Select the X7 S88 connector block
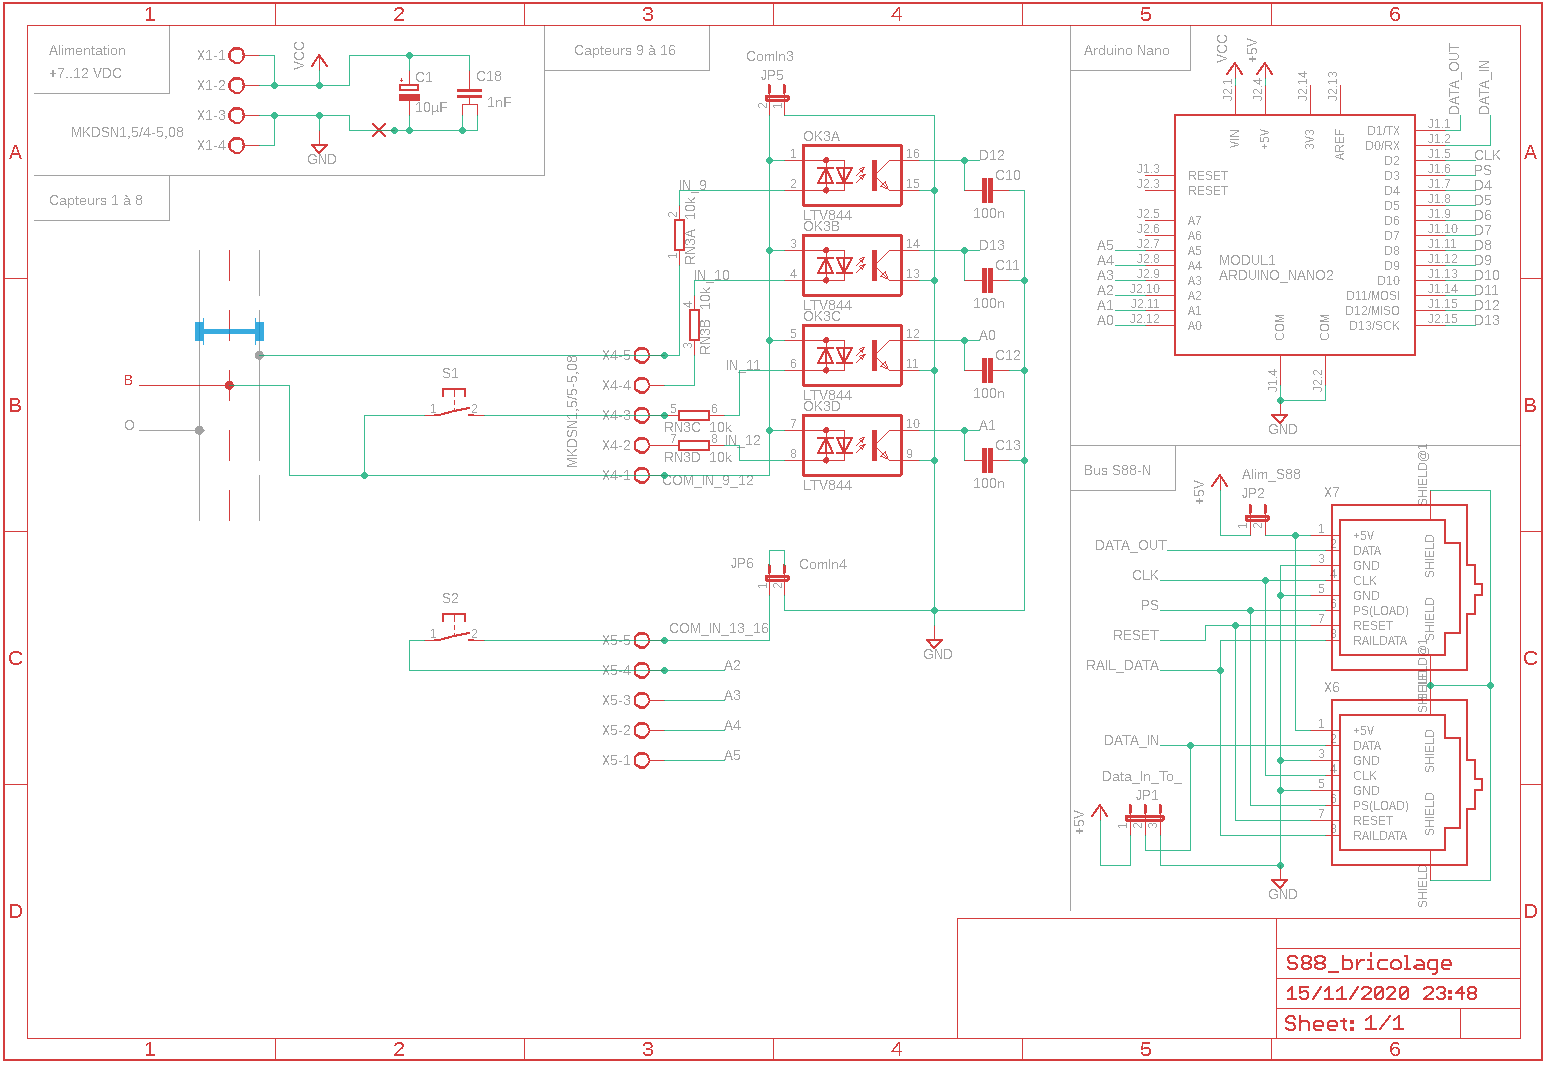 pyautogui.click(x=1398, y=587)
